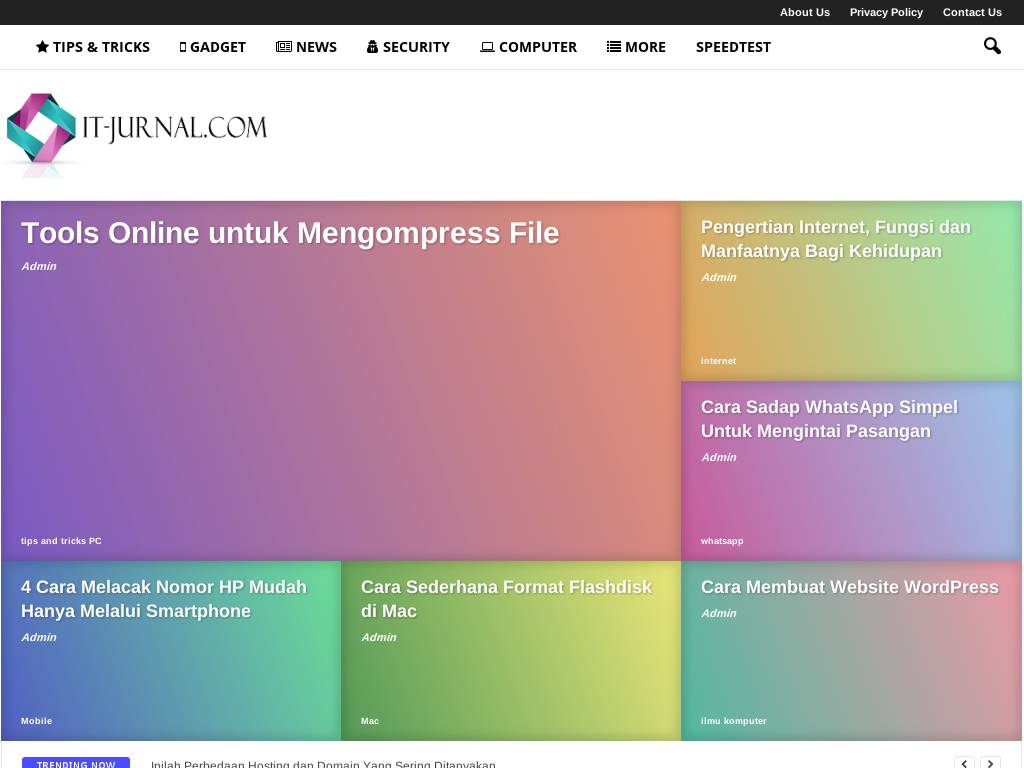Click the search magnifier icon
The image size is (1024, 768).
coord(992,46)
